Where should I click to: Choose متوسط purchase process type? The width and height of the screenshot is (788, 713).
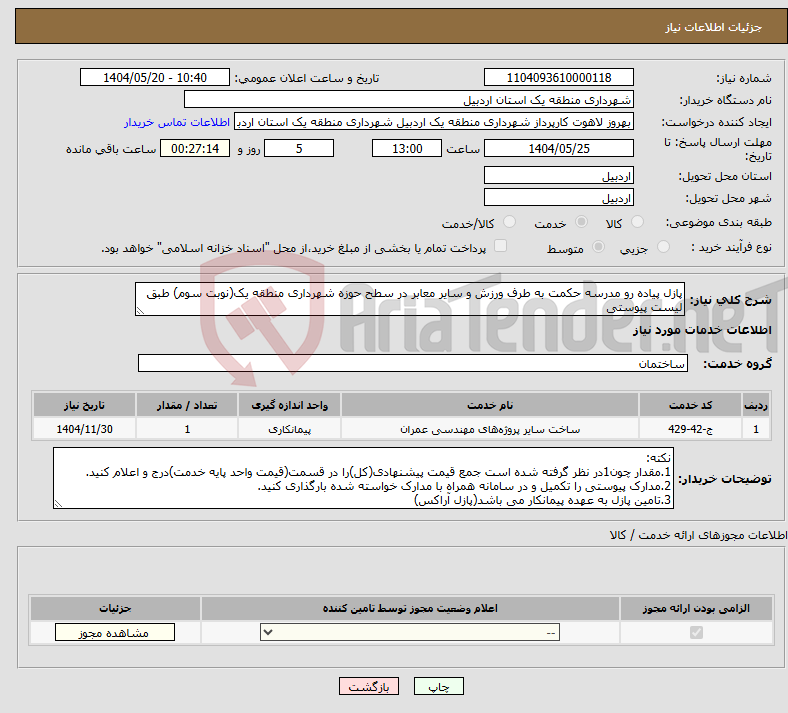pyautogui.click(x=598, y=247)
